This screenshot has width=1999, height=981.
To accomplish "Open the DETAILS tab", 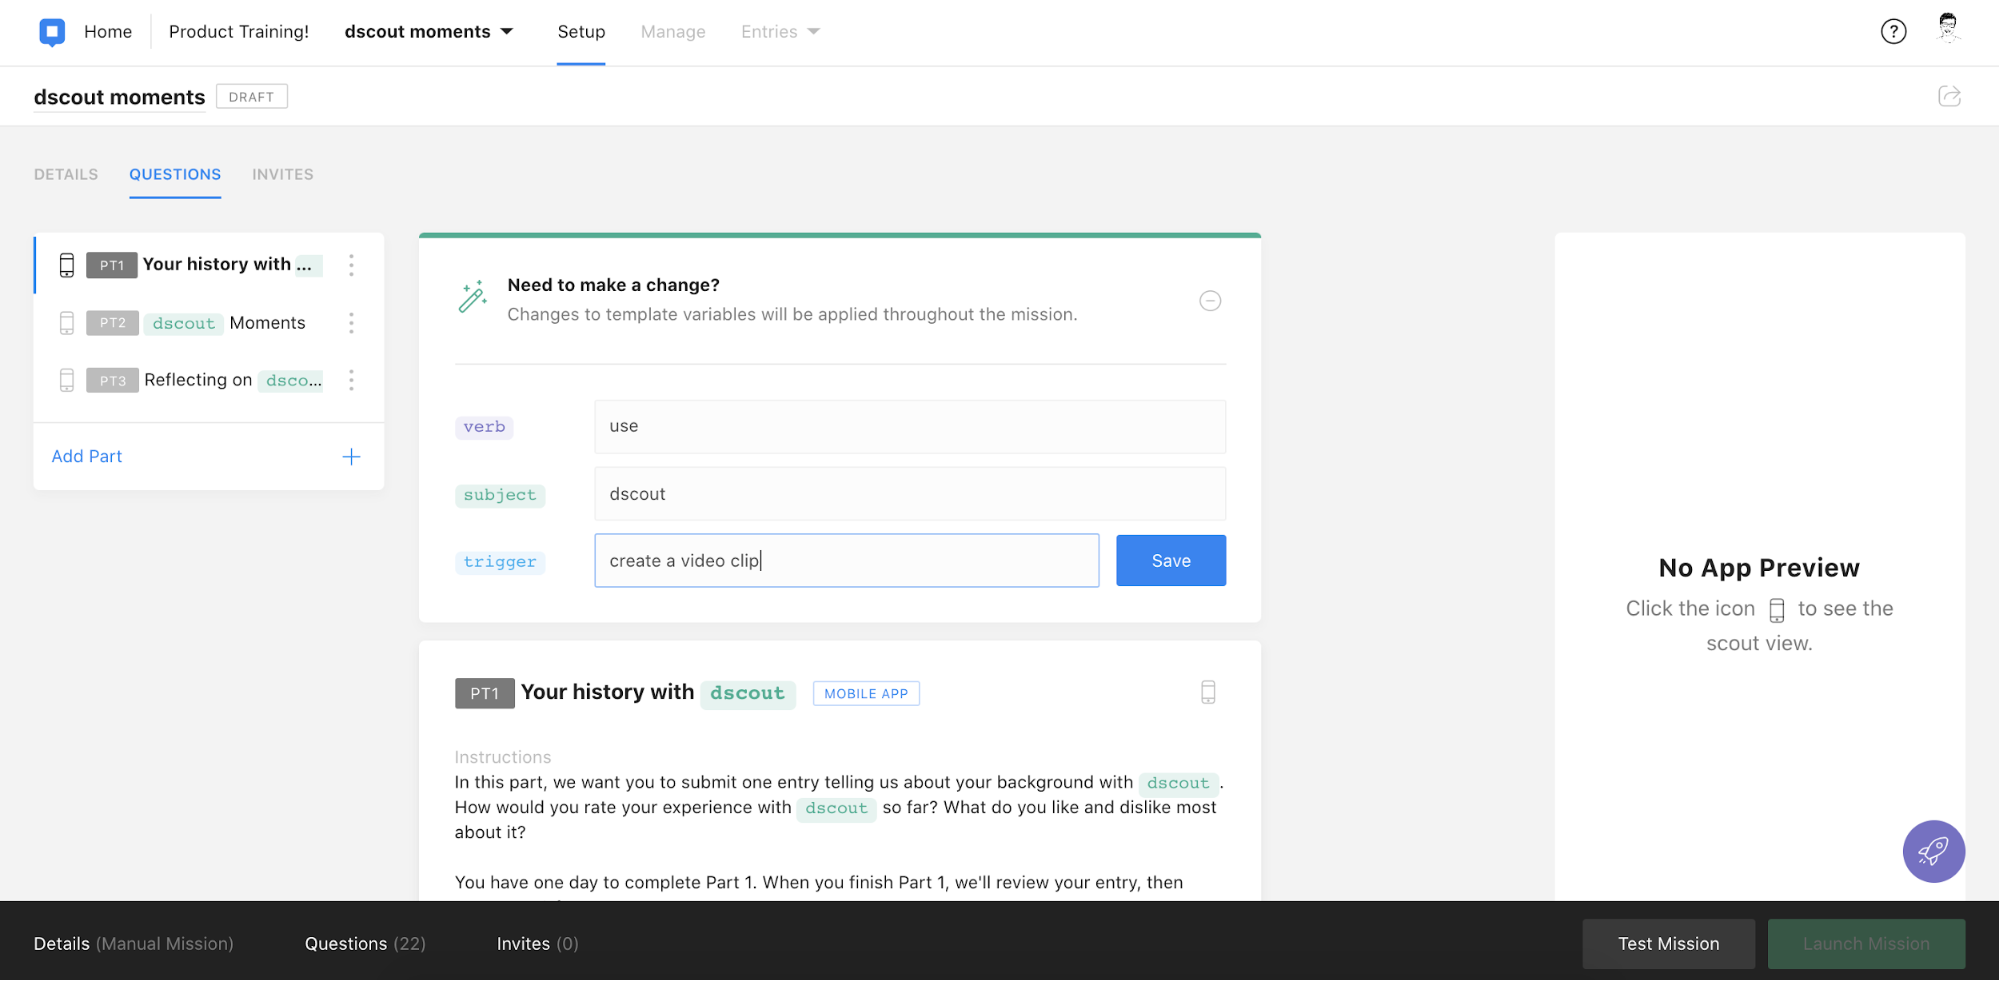I will pos(66,174).
